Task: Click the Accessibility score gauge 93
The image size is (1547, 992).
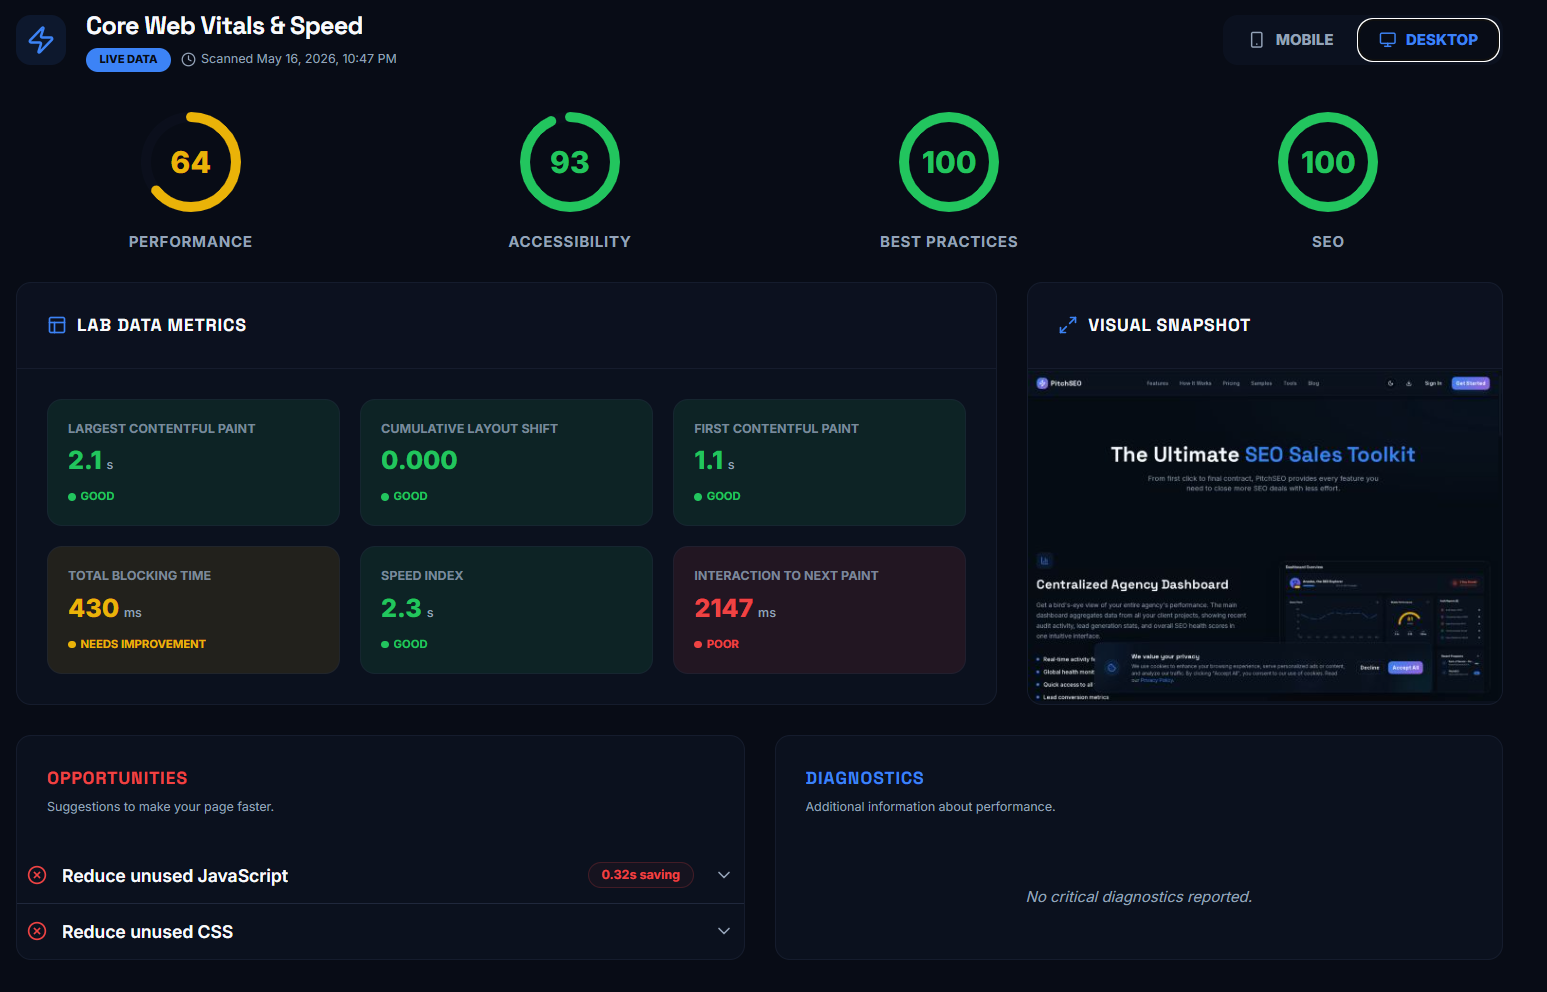Action: click(x=570, y=162)
